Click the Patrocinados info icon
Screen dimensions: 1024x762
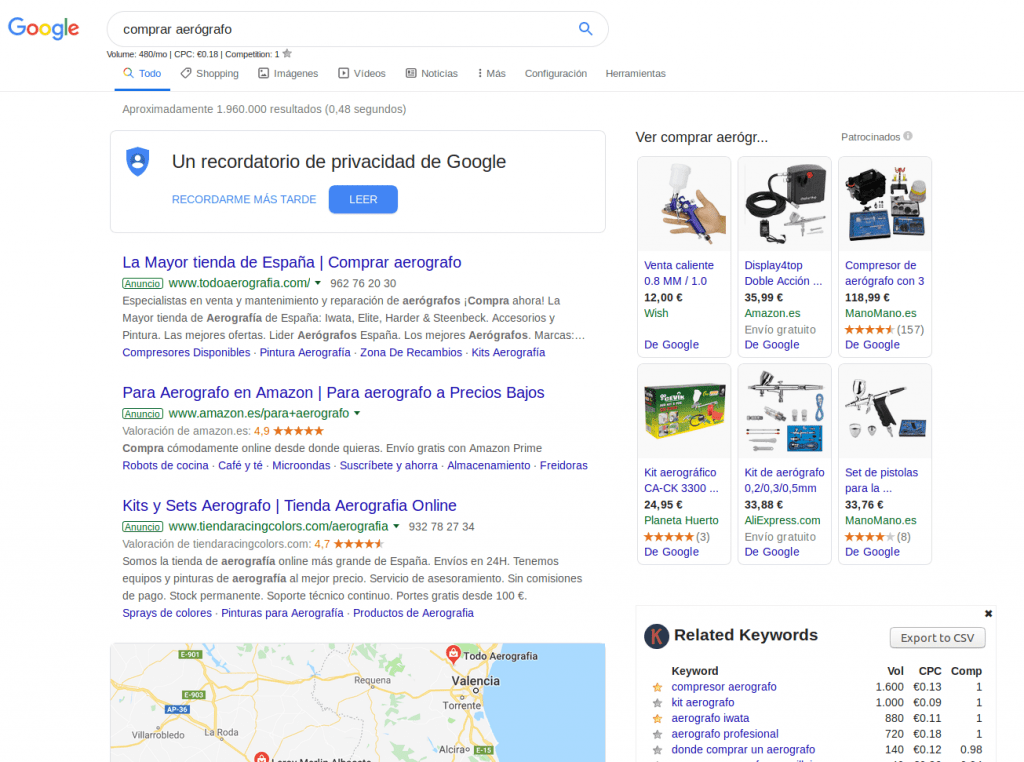908,136
